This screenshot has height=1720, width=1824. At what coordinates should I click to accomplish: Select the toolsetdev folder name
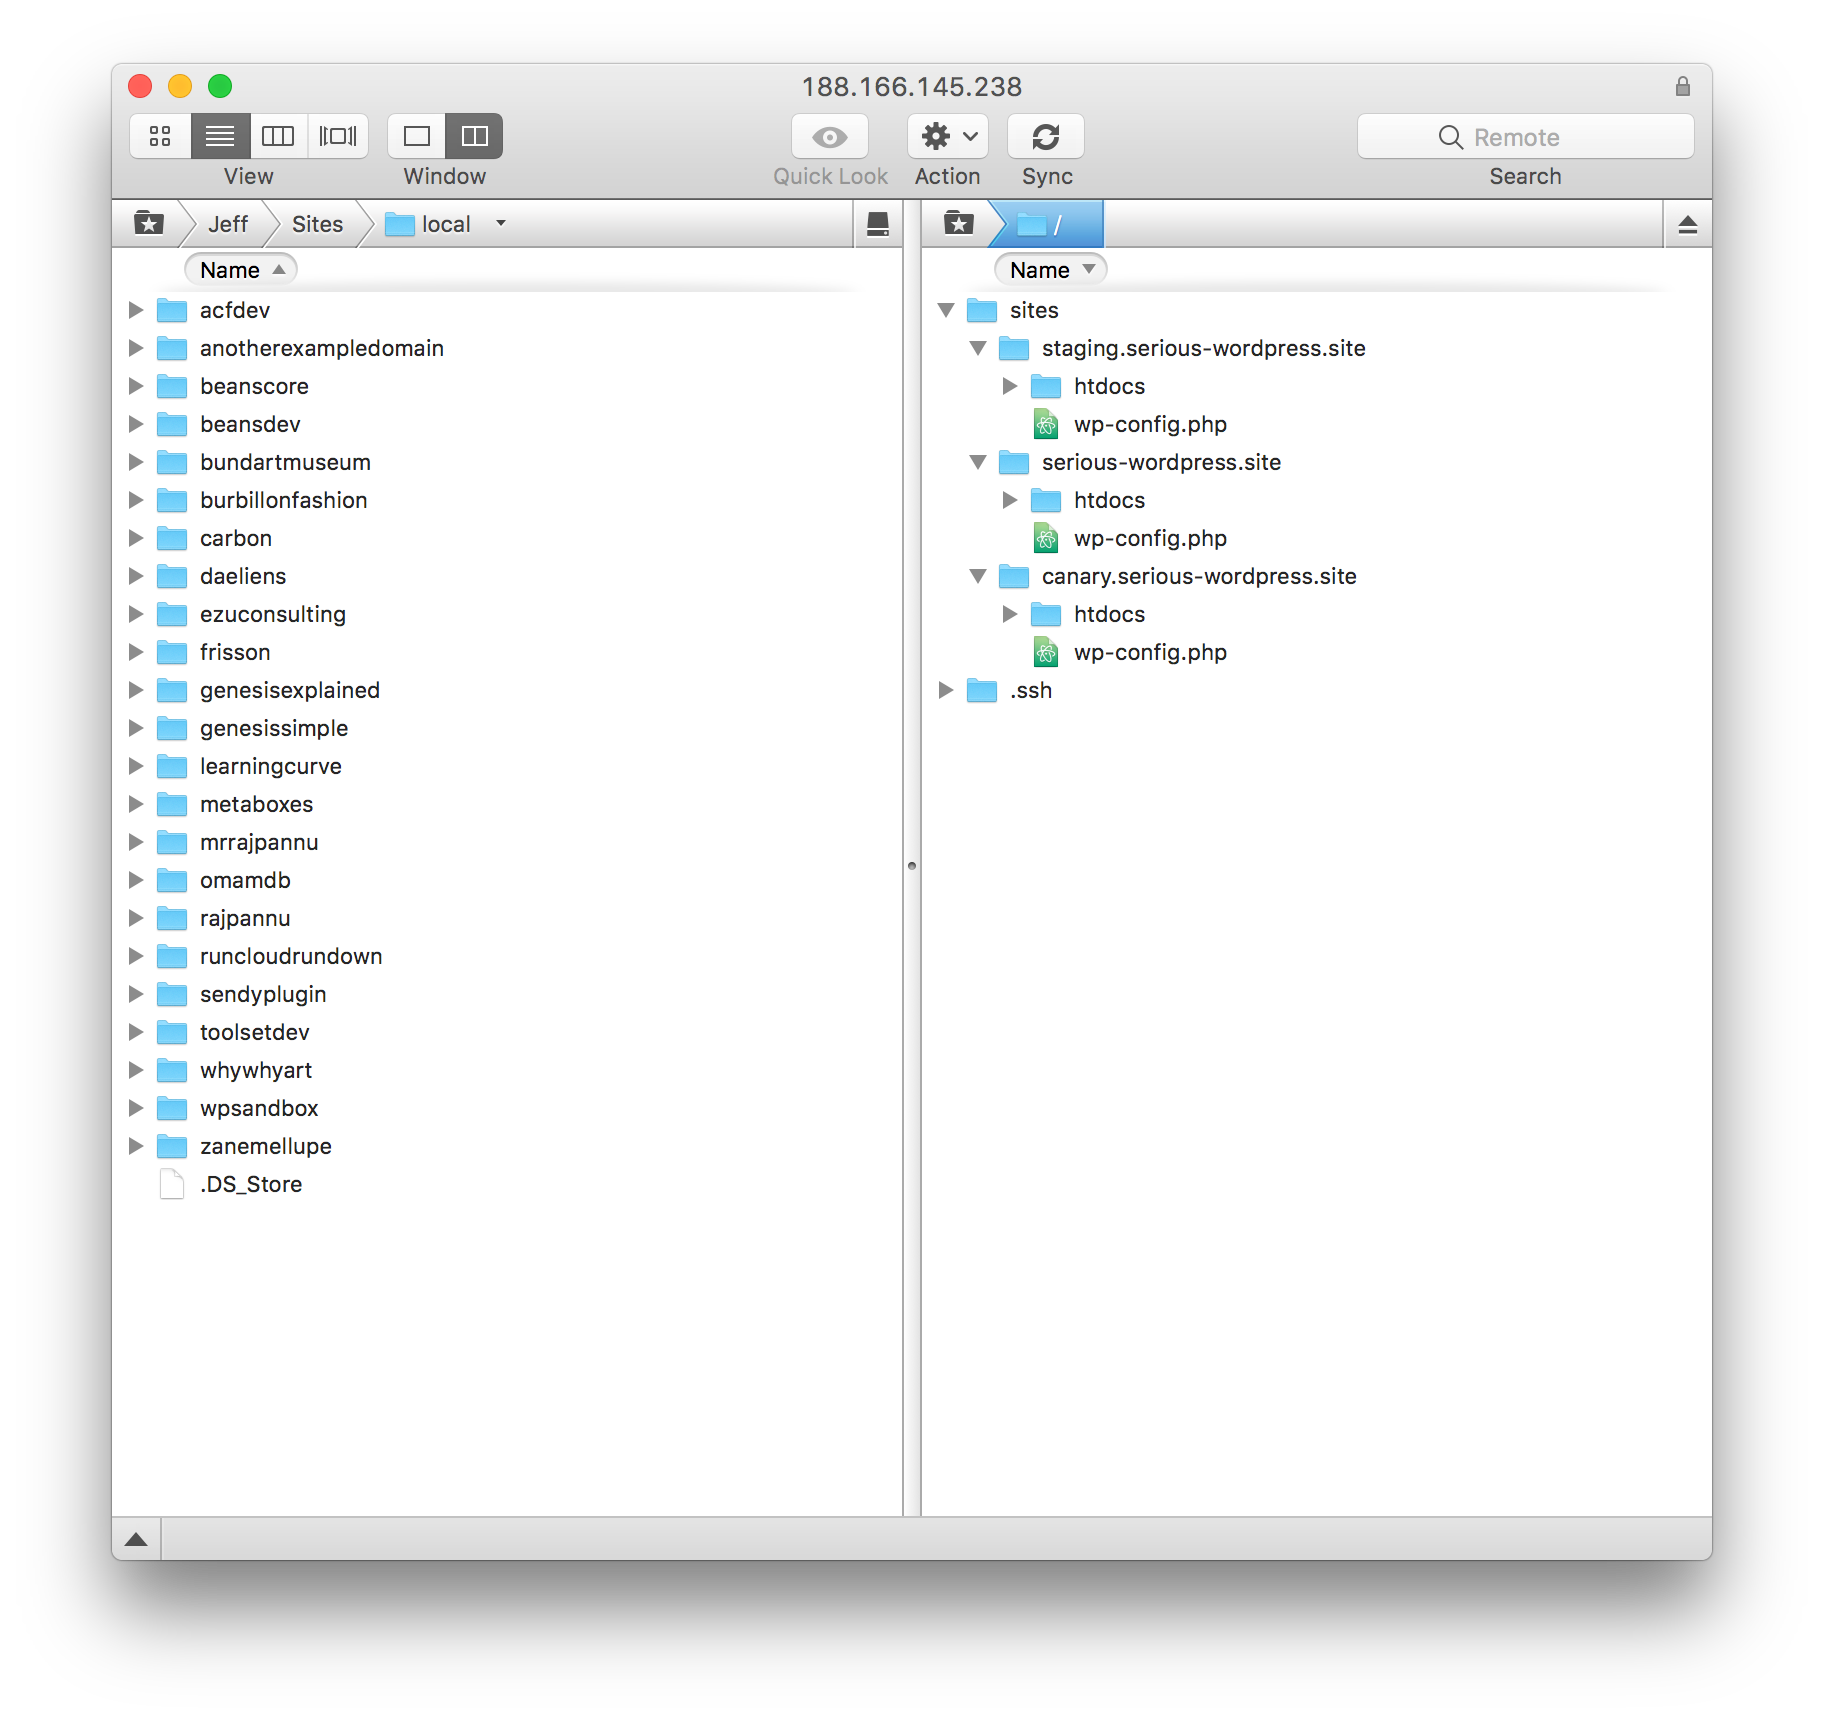tap(255, 1032)
